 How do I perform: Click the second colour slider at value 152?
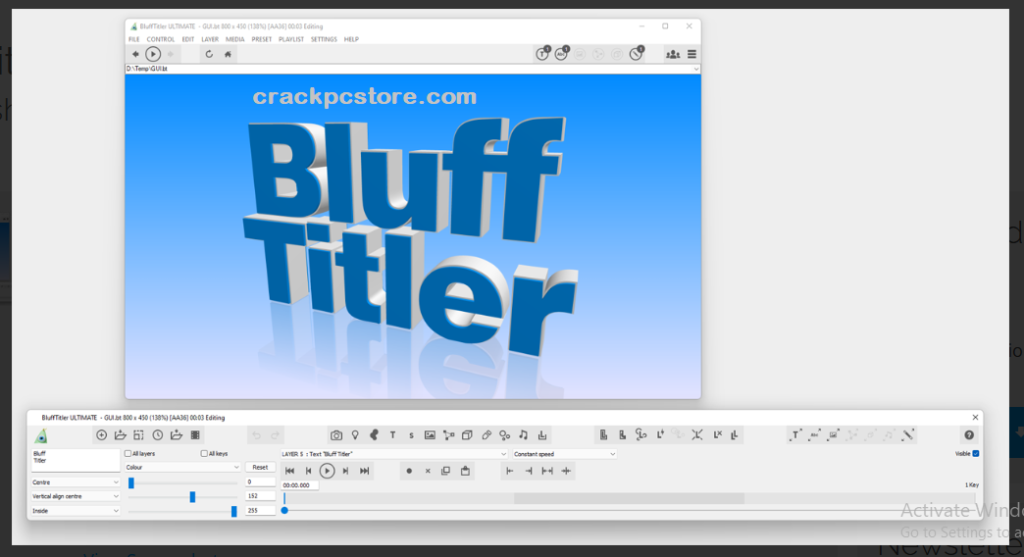[x=193, y=497]
